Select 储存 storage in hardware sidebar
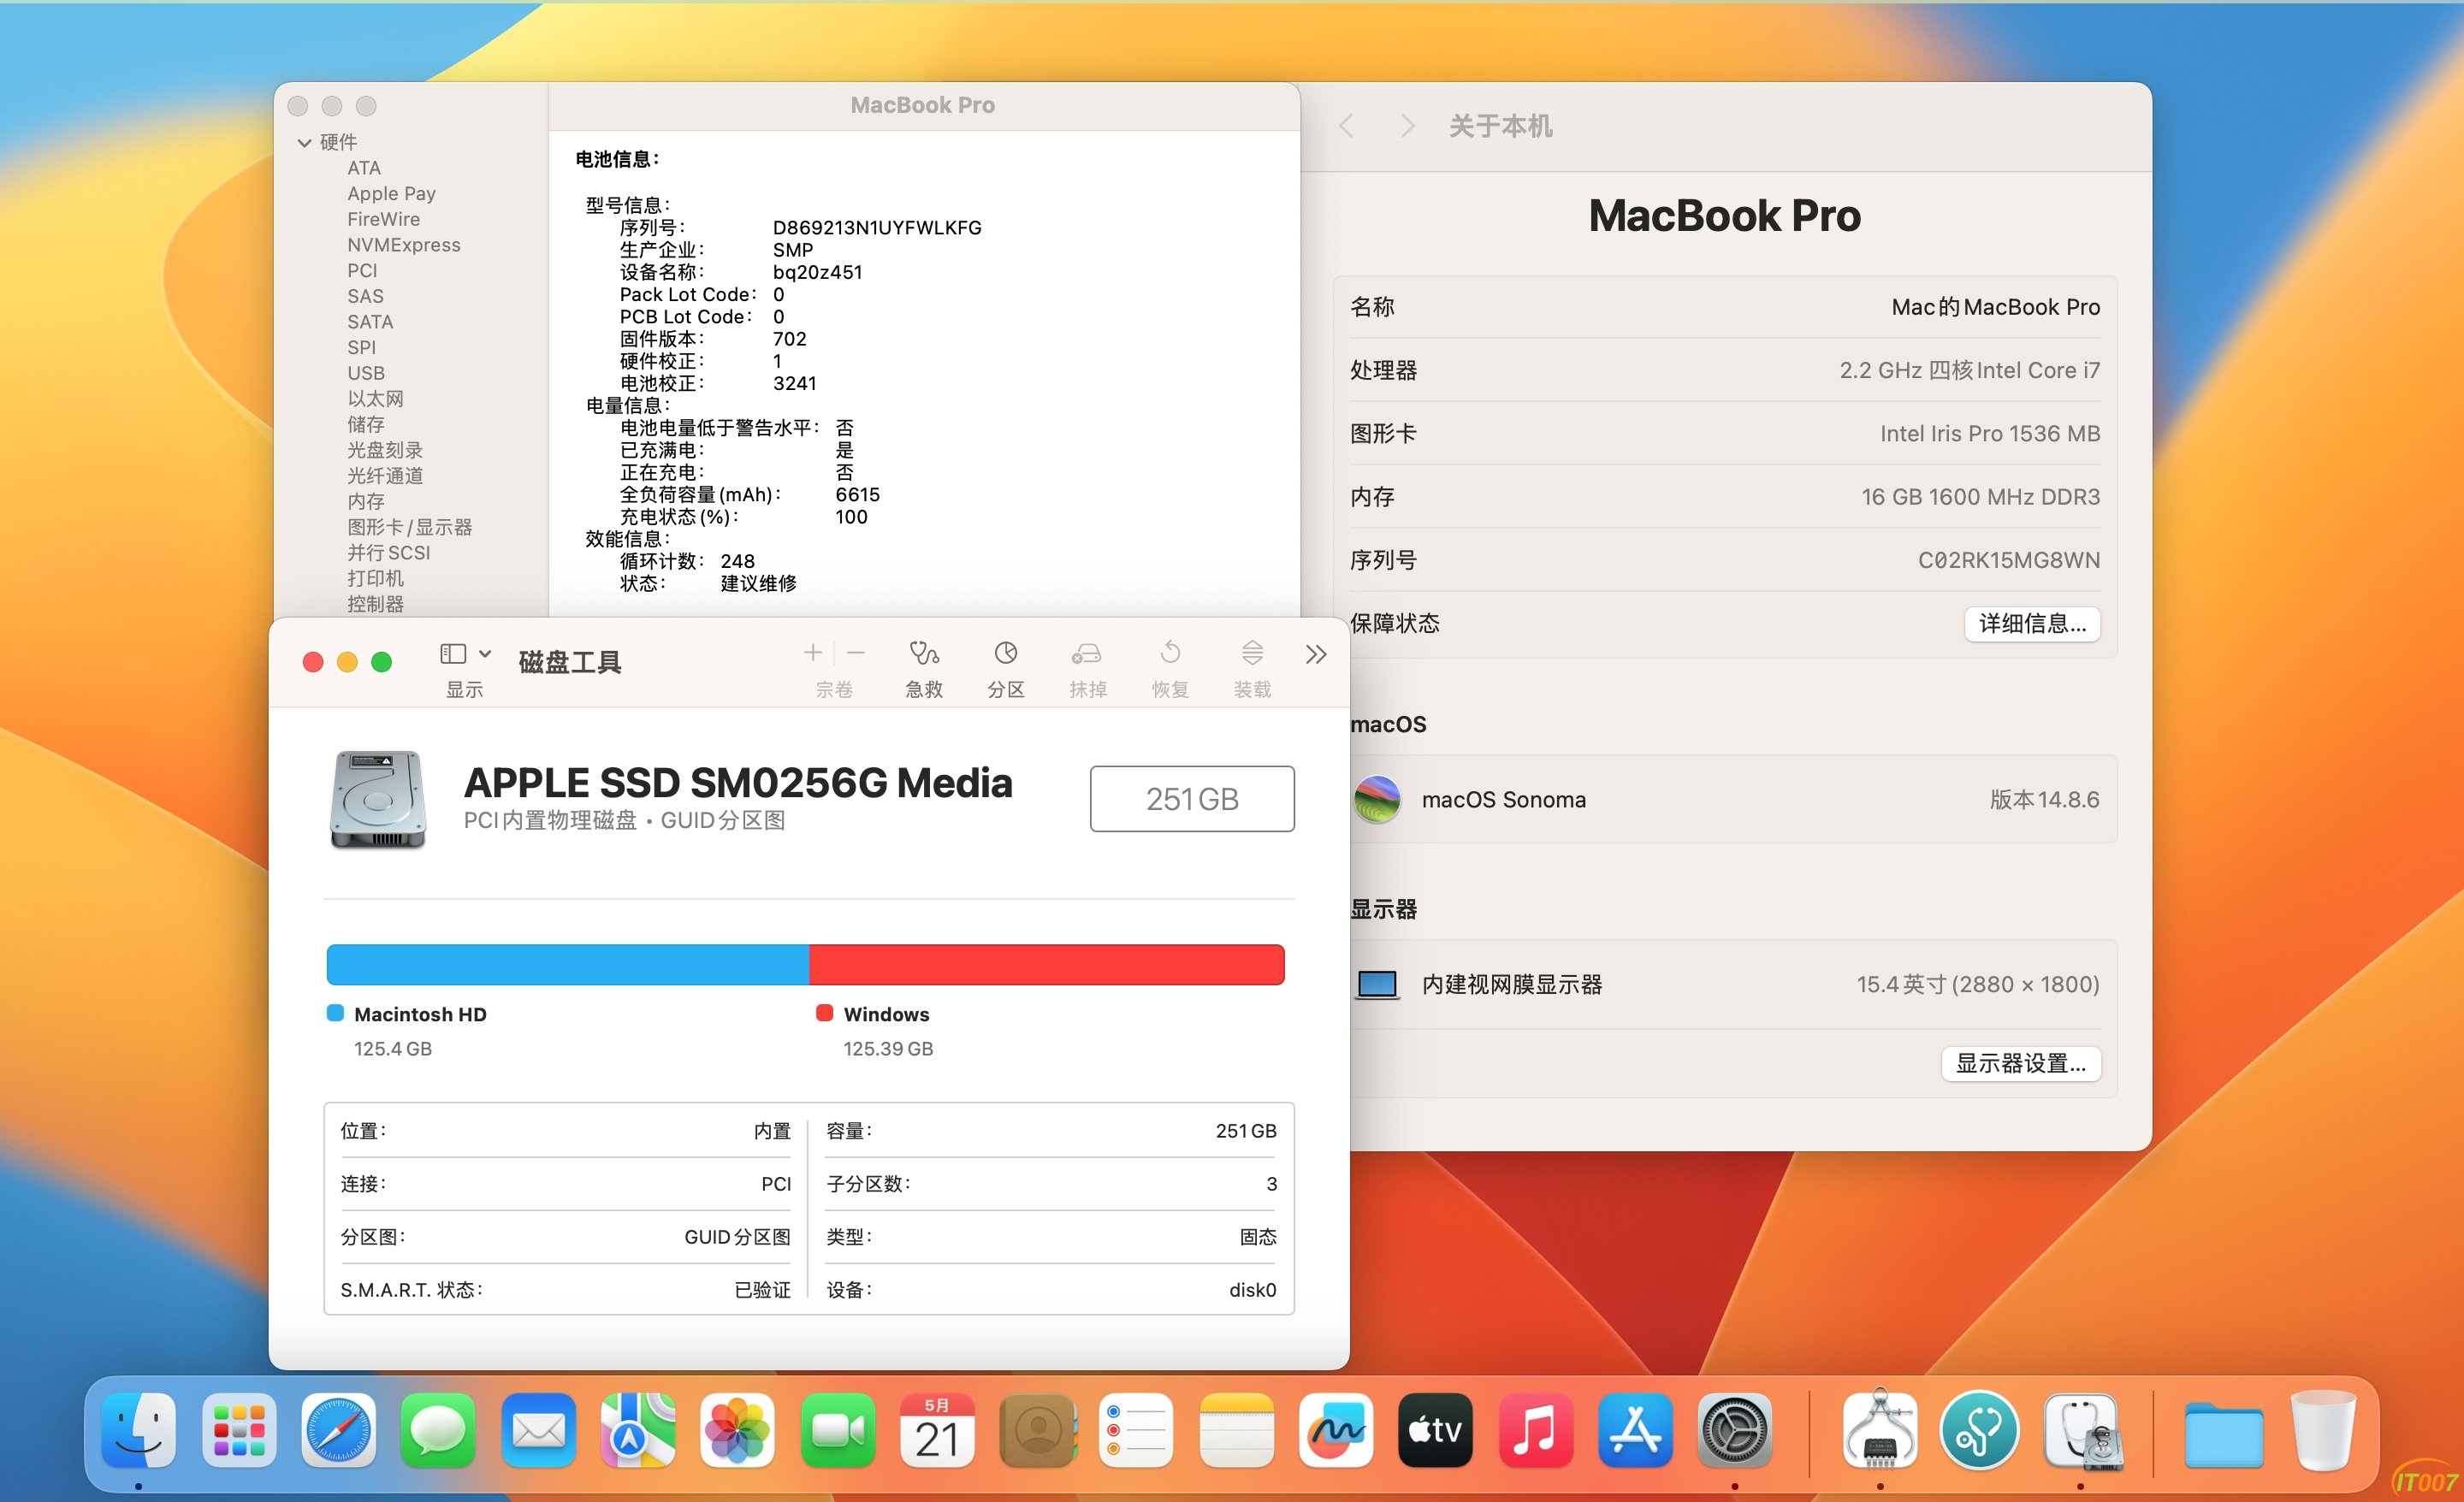This screenshot has width=2464, height=1502. coord(366,424)
